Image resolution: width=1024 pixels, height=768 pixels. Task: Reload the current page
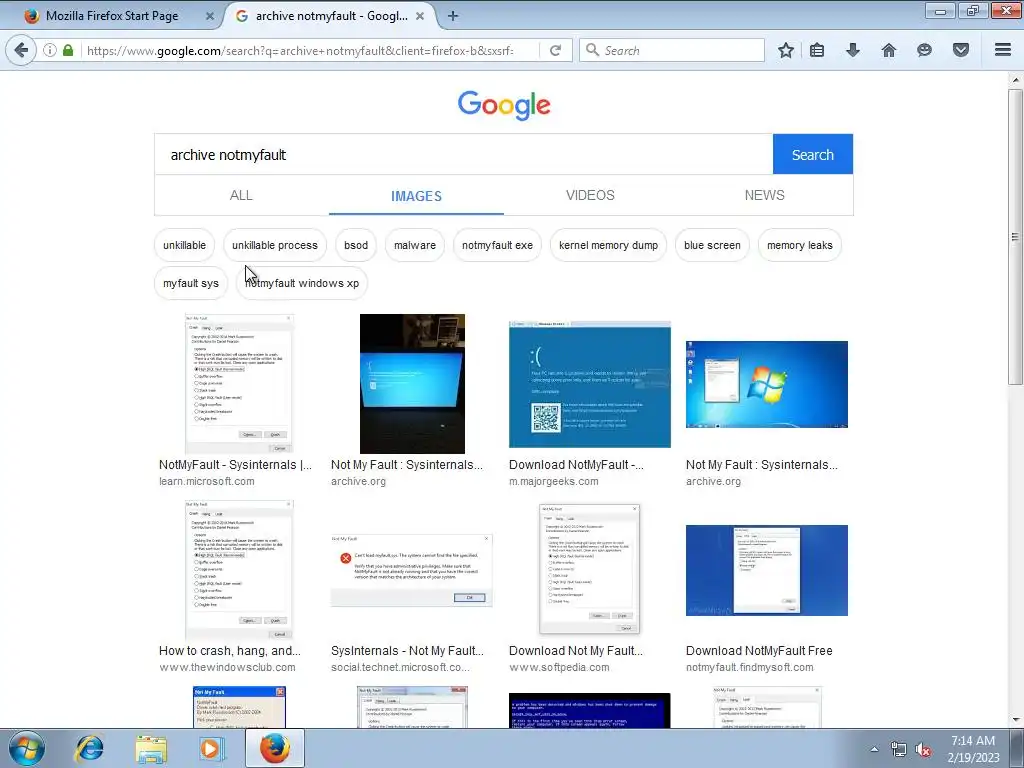click(x=555, y=50)
